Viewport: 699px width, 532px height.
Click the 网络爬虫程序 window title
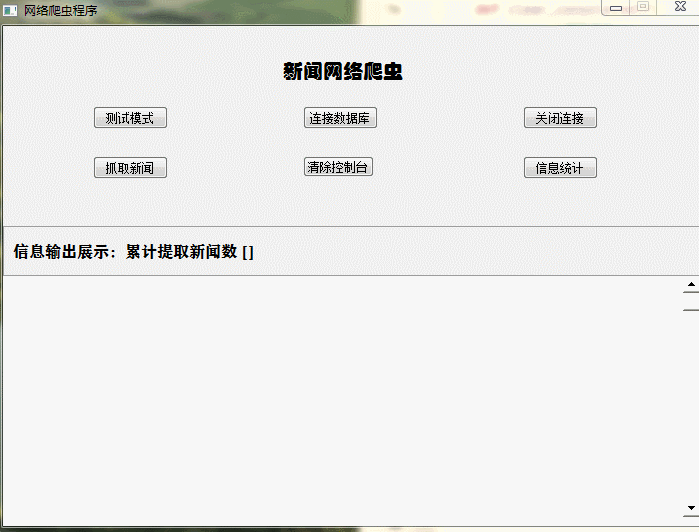61,10
